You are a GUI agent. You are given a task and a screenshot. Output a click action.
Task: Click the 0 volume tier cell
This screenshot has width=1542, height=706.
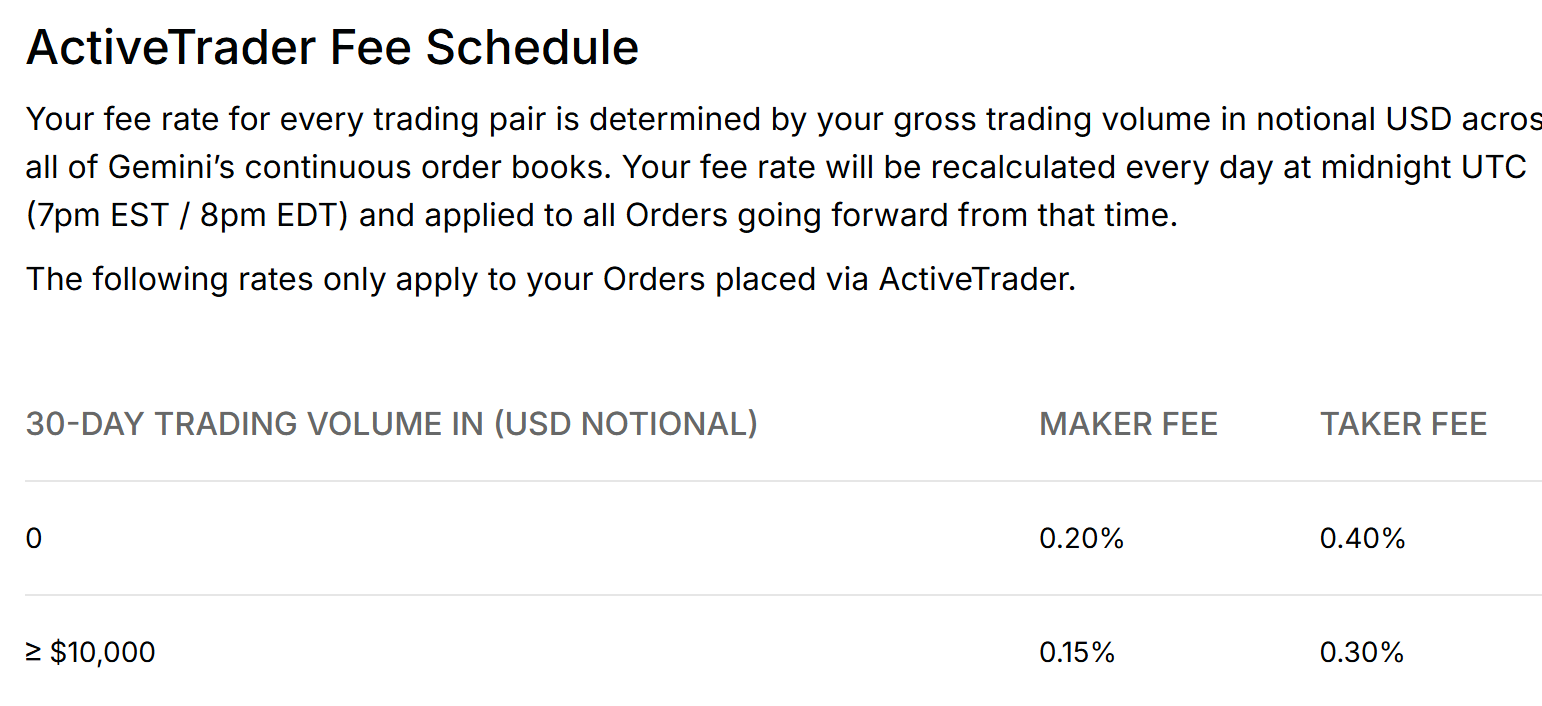tap(34, 539)
